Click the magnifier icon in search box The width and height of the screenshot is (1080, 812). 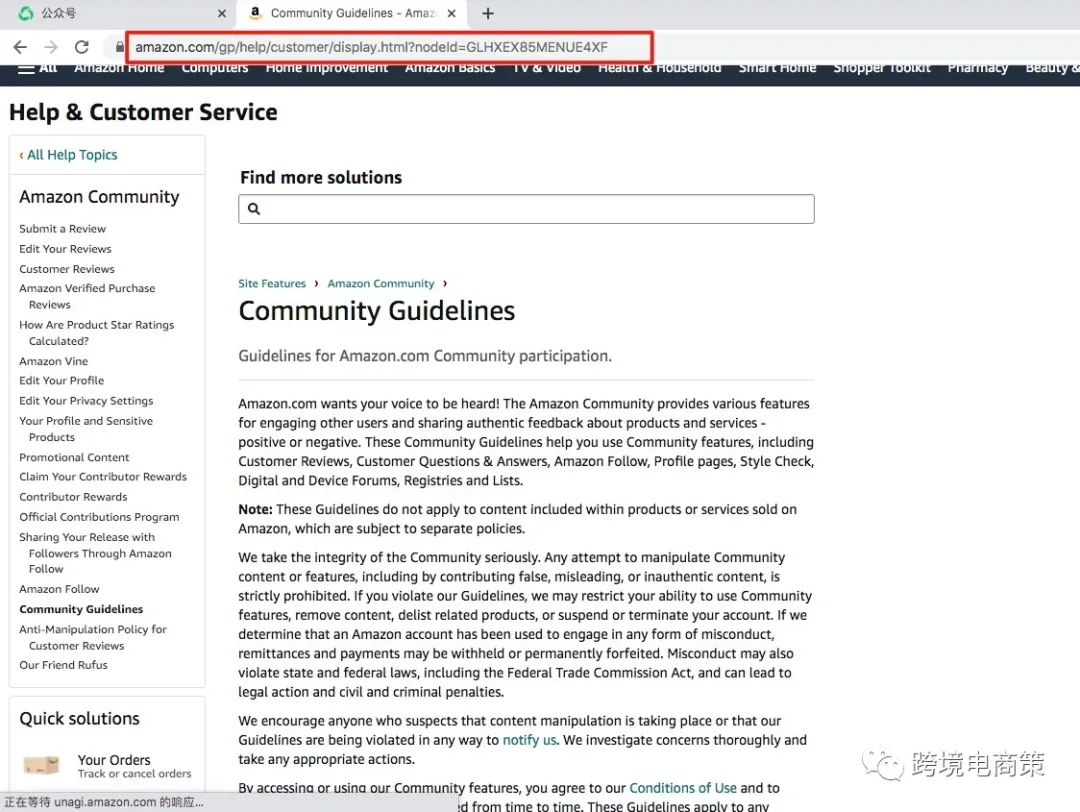(253, 209)
